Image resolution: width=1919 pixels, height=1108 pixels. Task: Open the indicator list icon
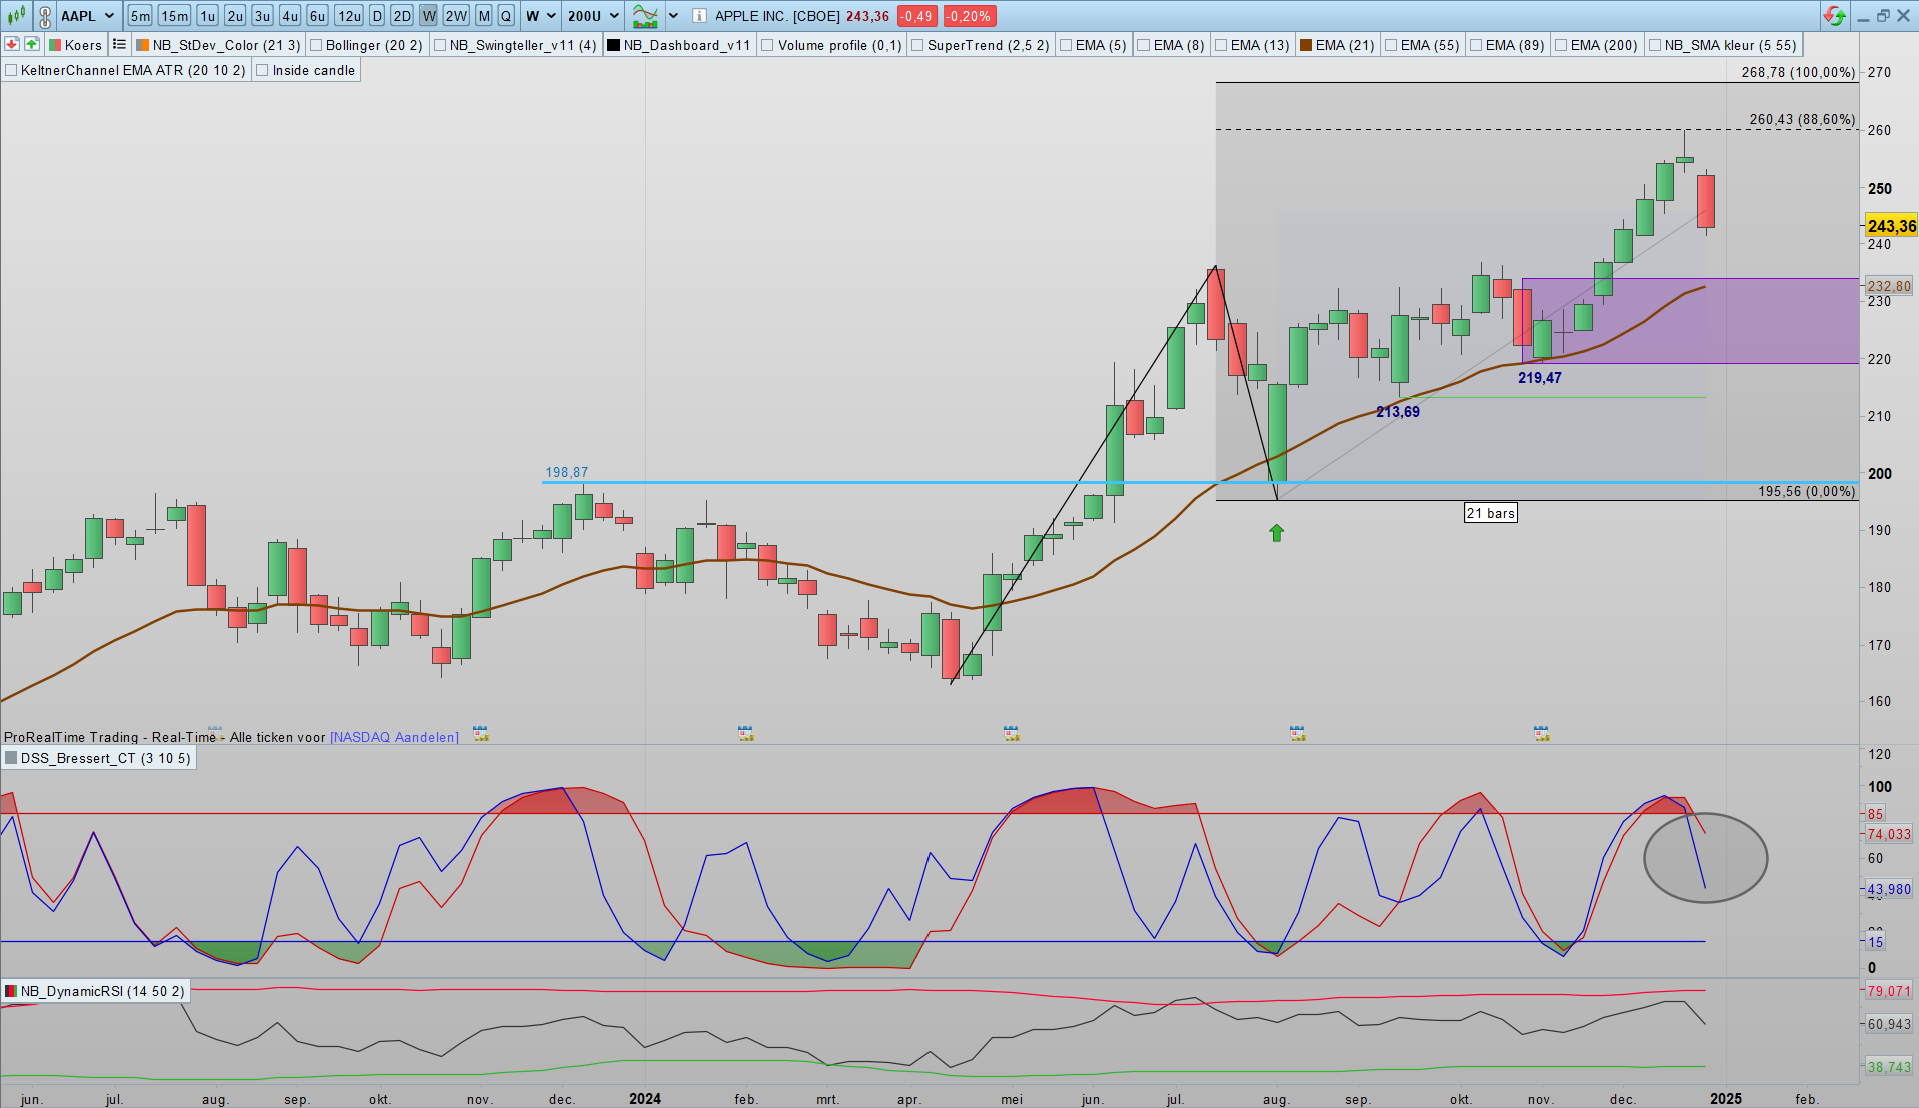point(119,44)
